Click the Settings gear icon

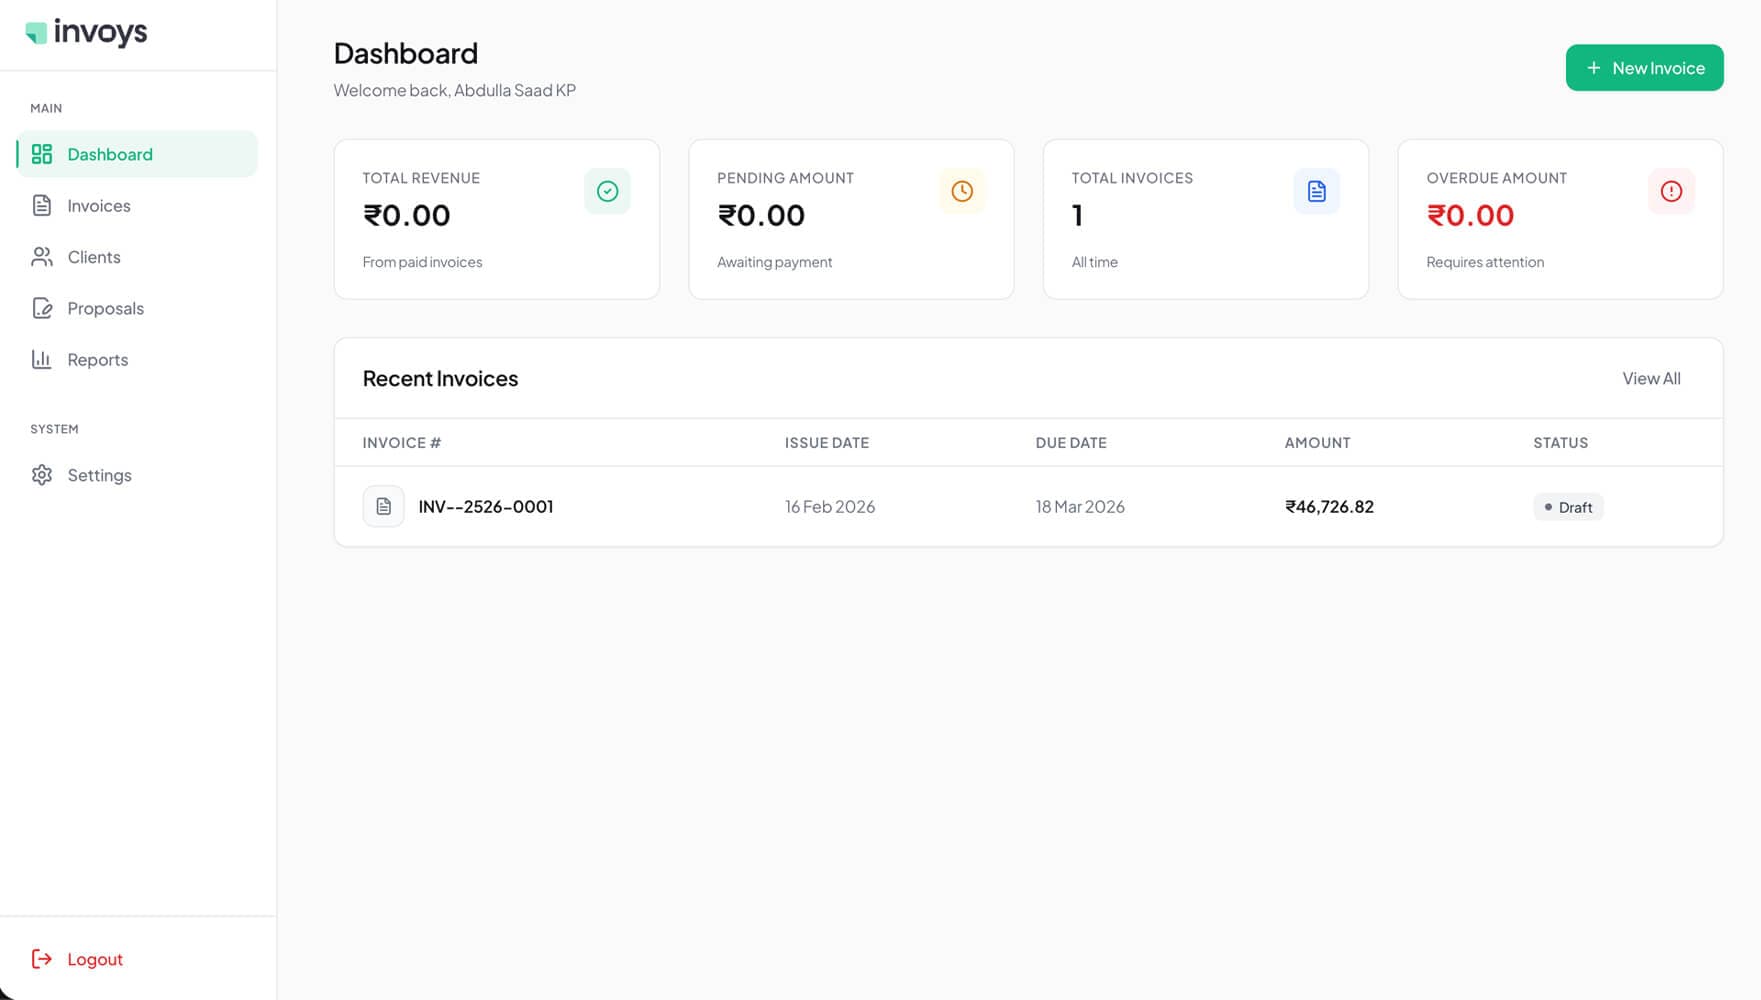(x=42, y=475)
